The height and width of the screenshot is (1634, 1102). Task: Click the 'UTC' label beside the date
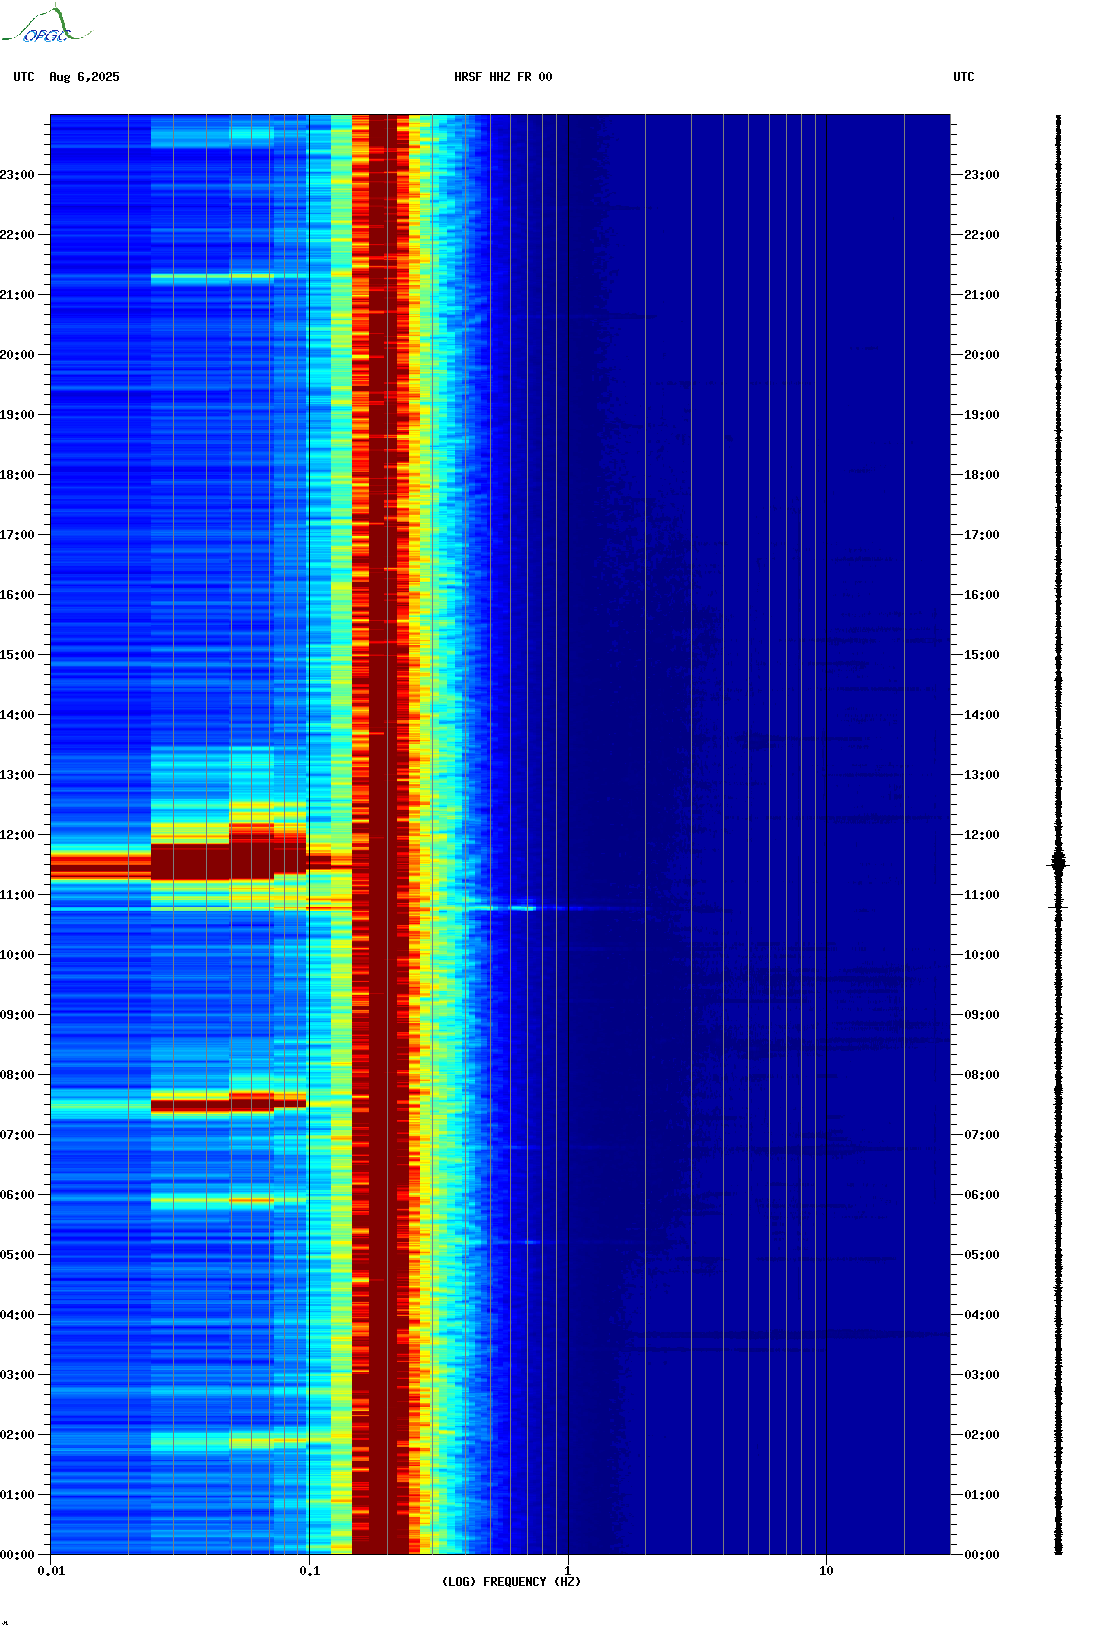click(x=24, y=77)
